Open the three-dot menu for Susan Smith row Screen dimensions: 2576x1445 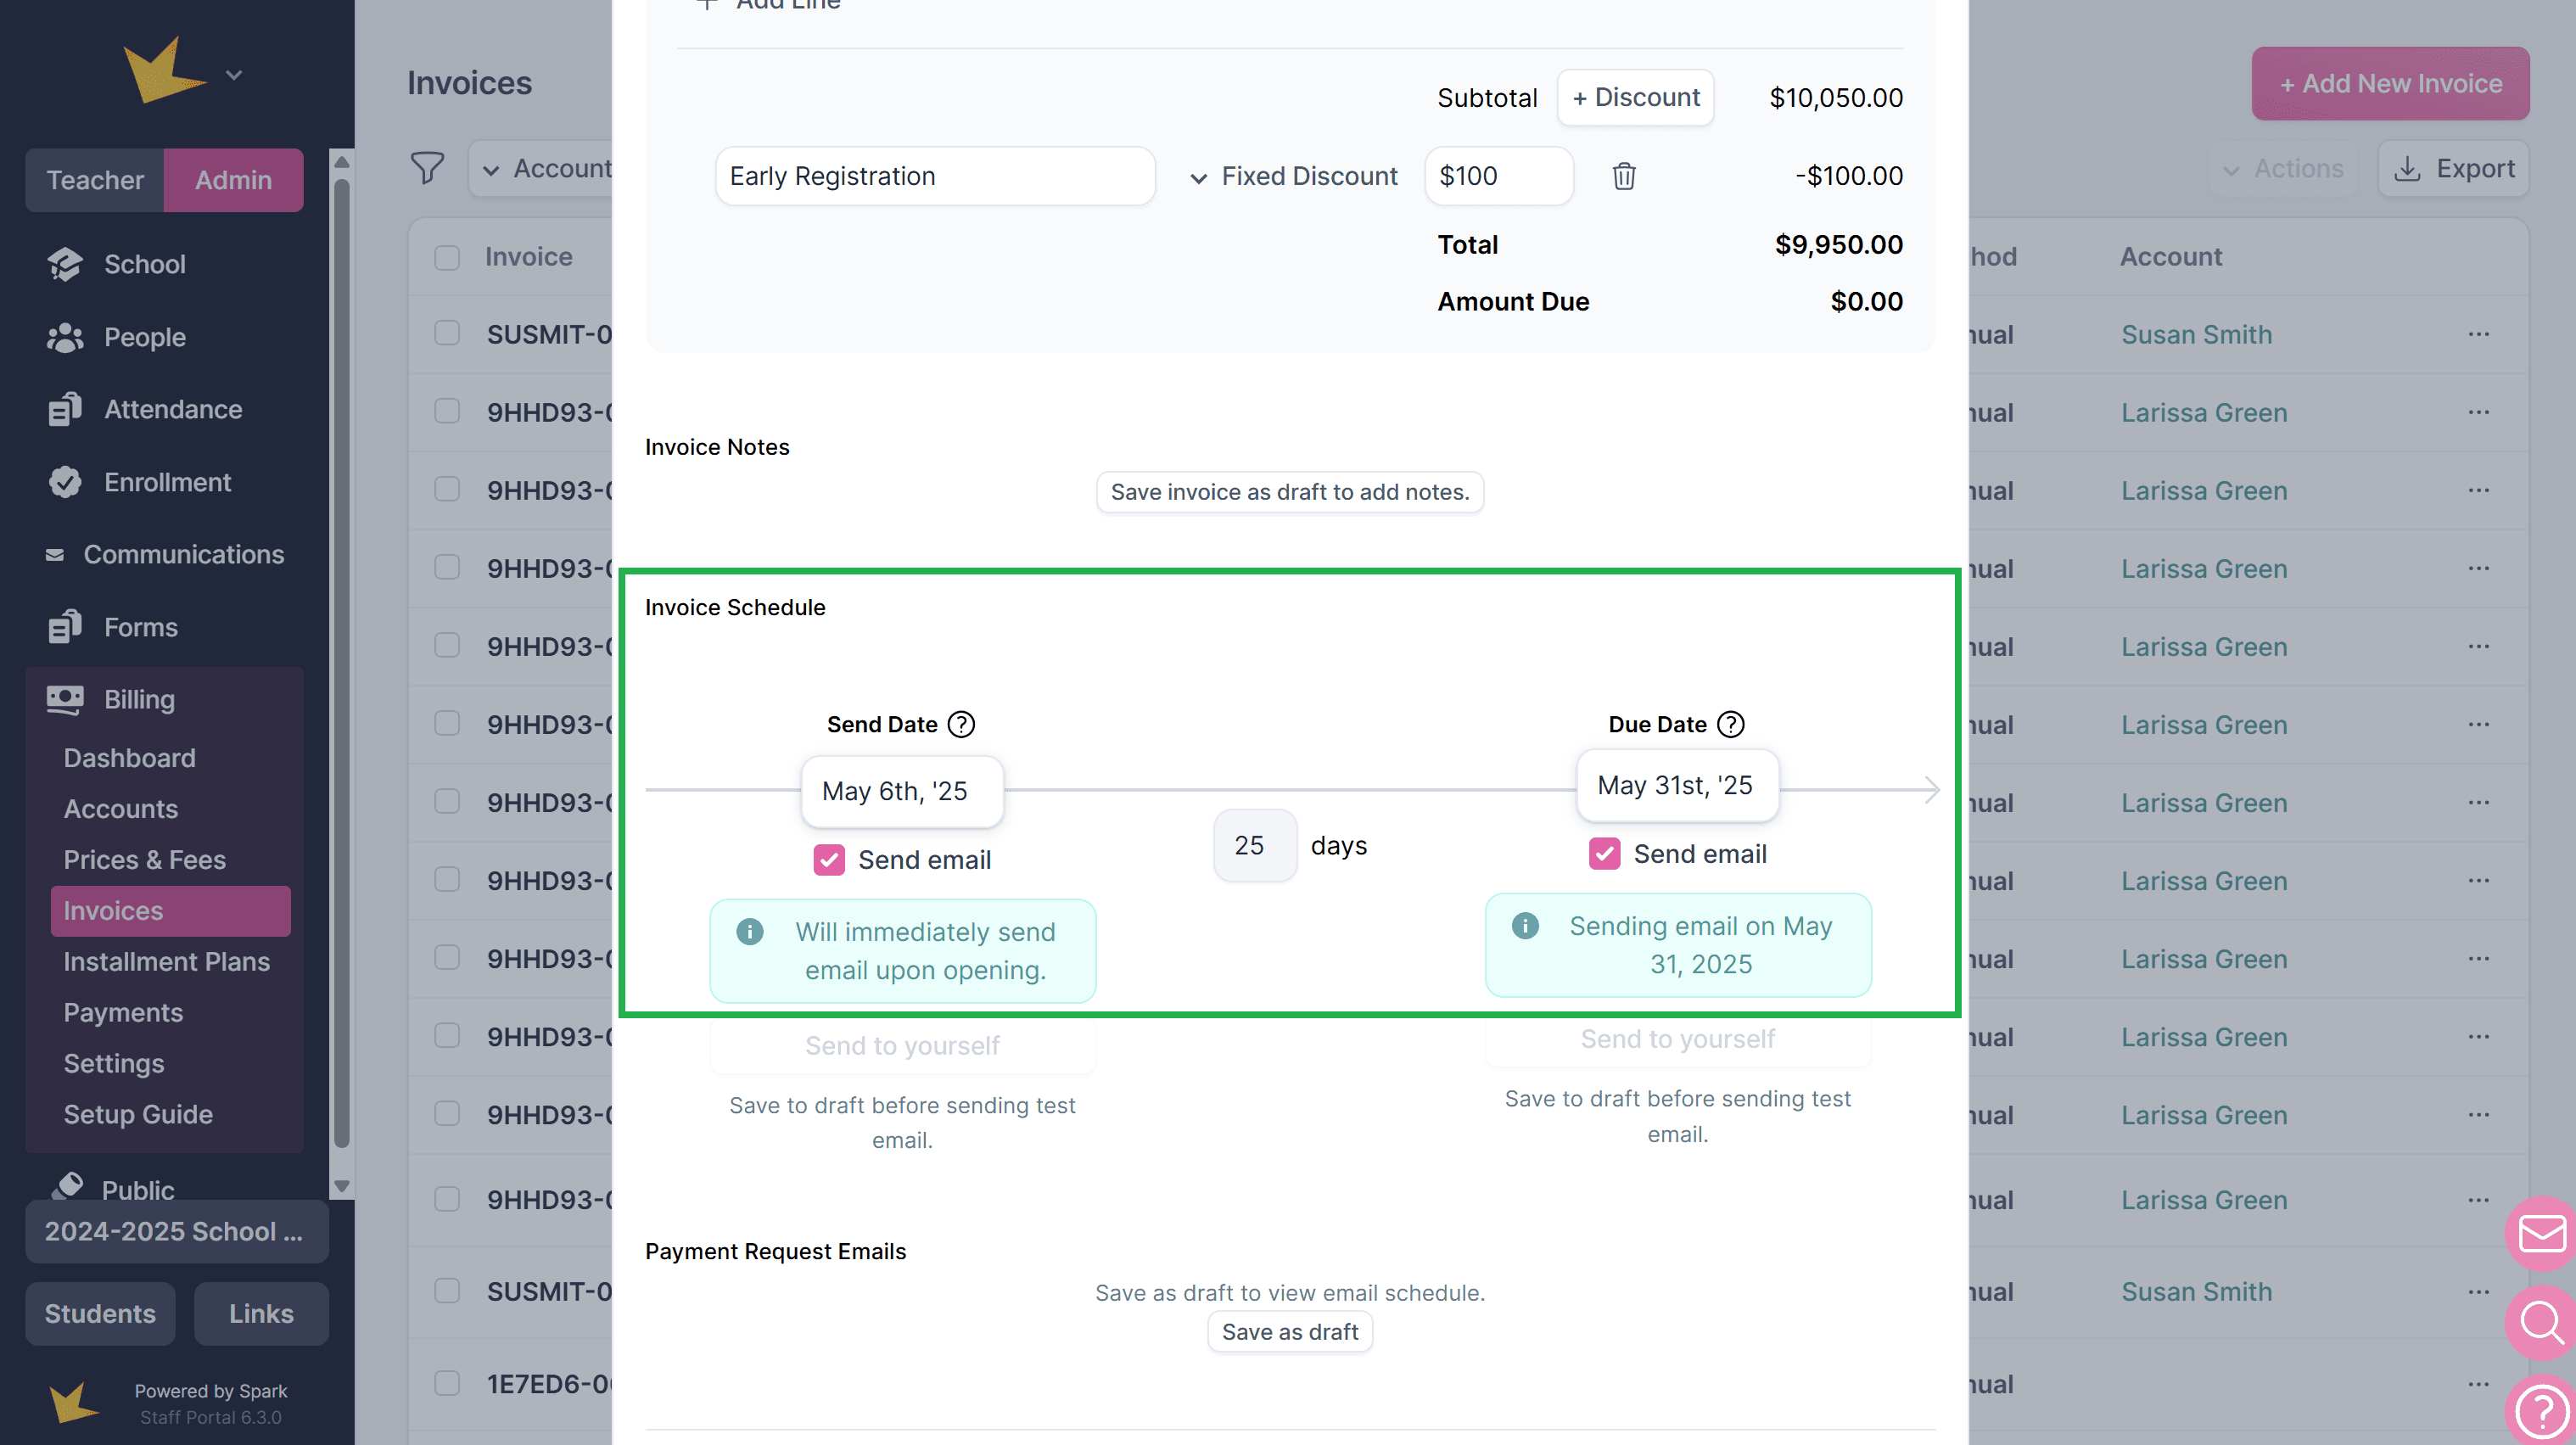pyautogui.click(x=2478, y=334)
